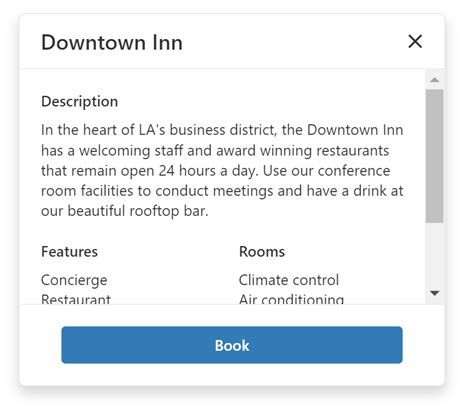Select the Concierge feature entry
474x414 pixels.
click(x=74, y=280)
